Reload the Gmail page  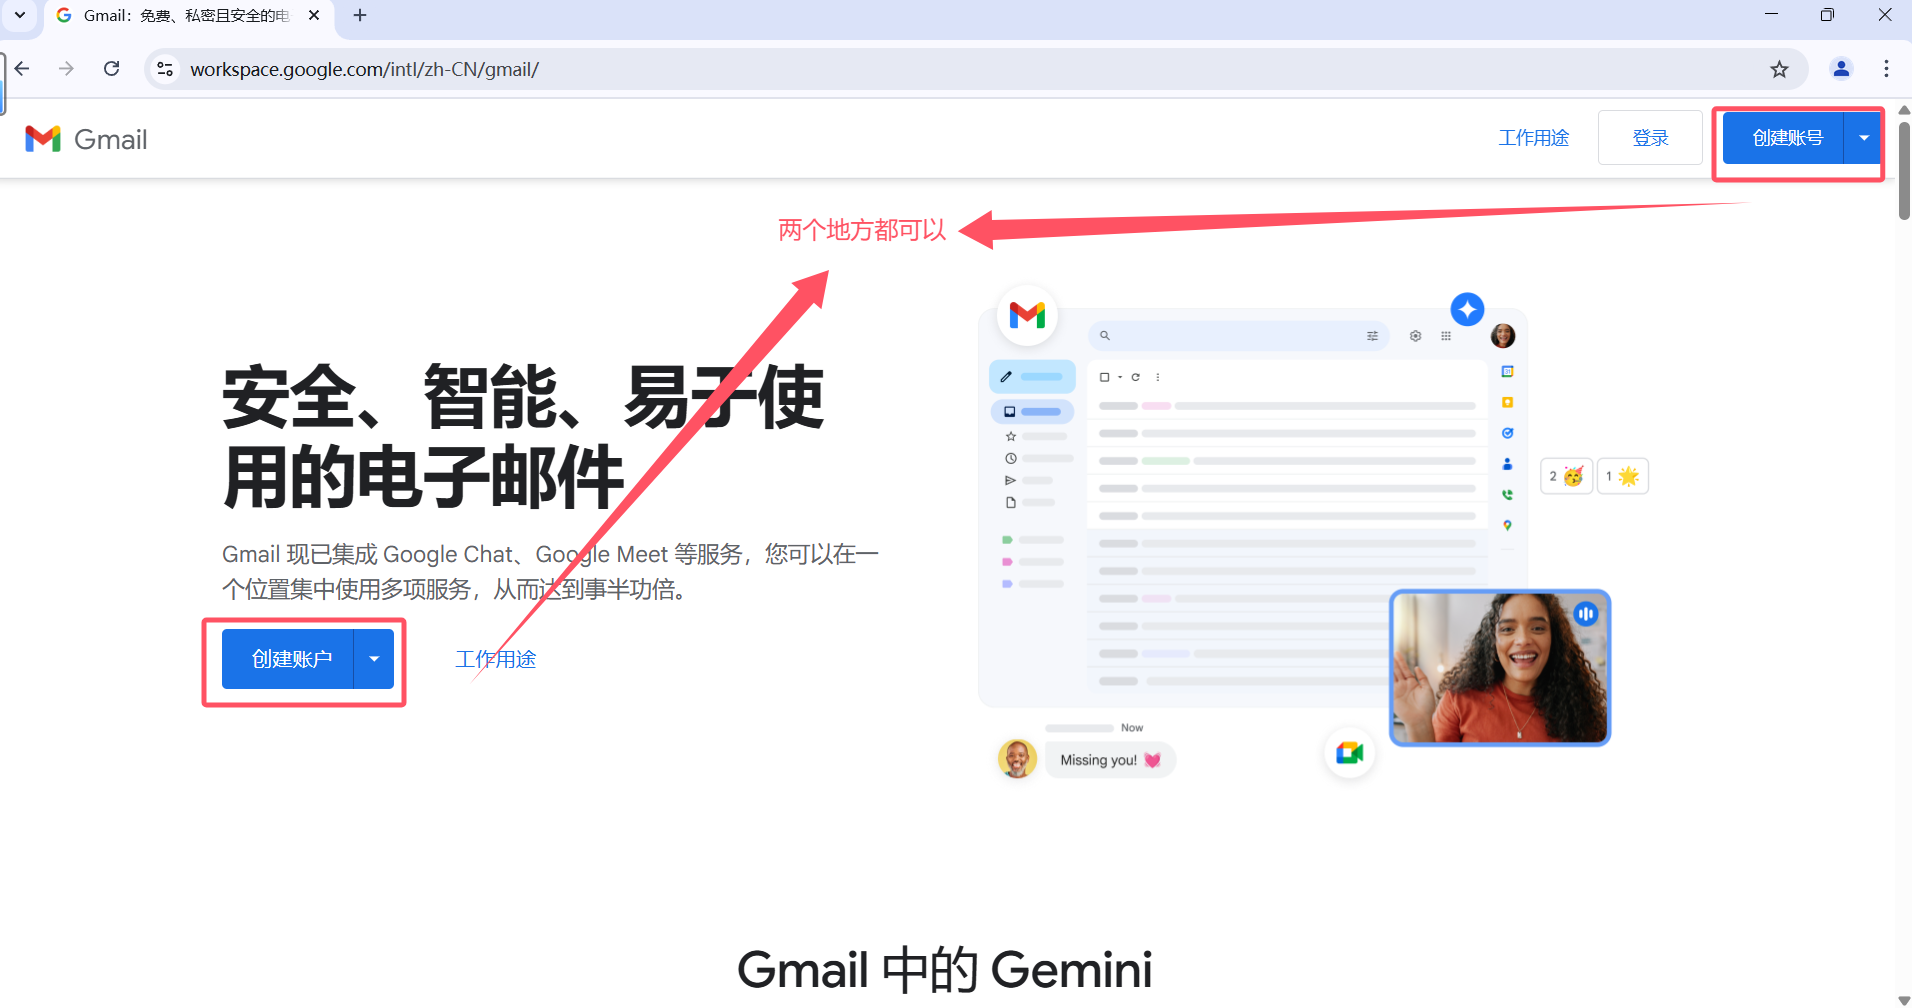pyautogui.click(x=112, y=69)
